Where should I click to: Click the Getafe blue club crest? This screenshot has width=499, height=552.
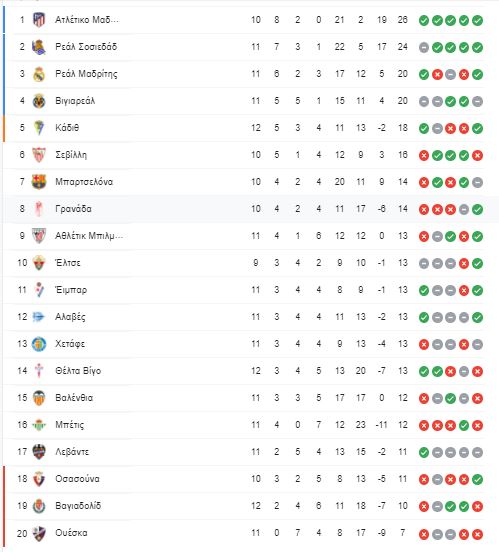[x=39, y=344]
